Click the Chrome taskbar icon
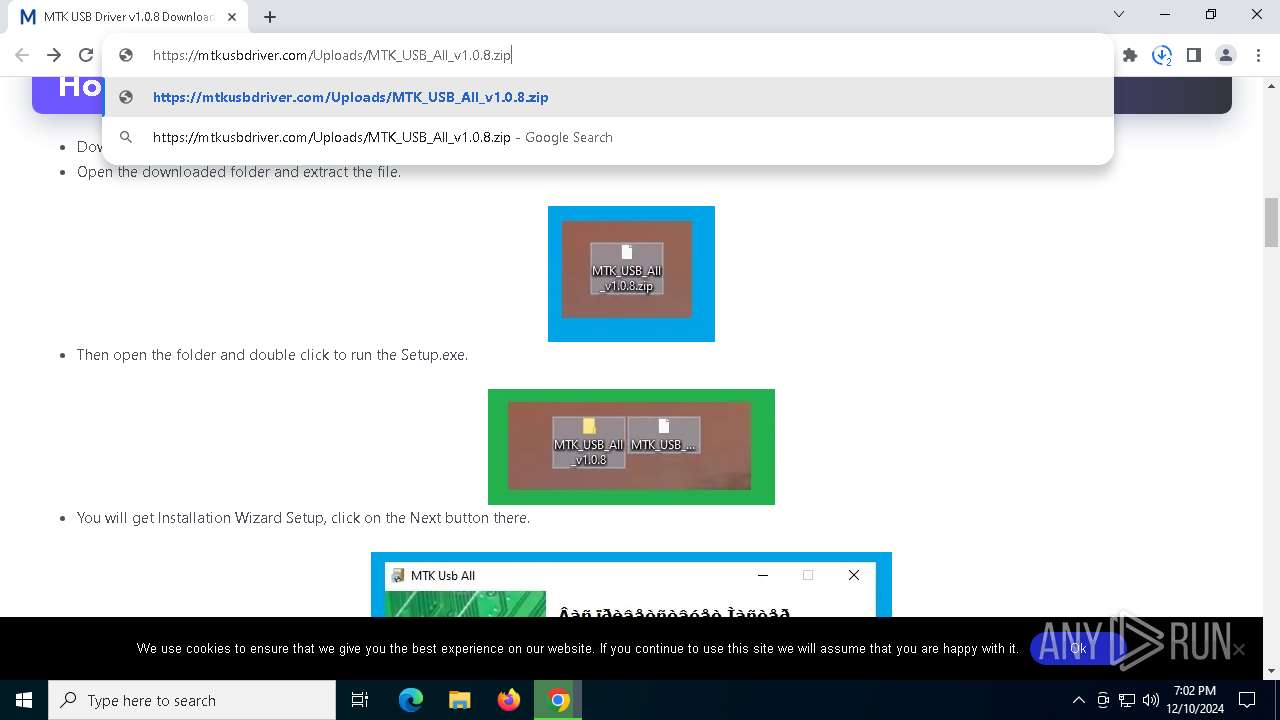 (x=558, y=700)
